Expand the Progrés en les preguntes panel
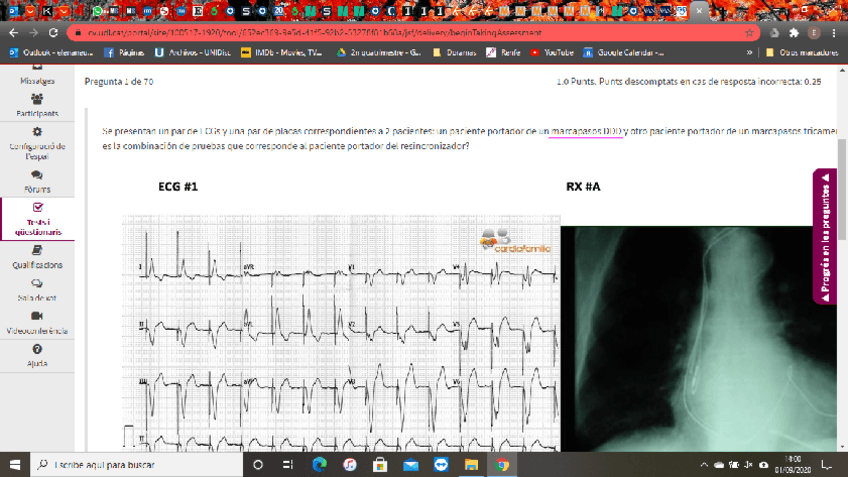Image resolution: width=848 pixels, height=477 pixels. [x=825, y=236]
